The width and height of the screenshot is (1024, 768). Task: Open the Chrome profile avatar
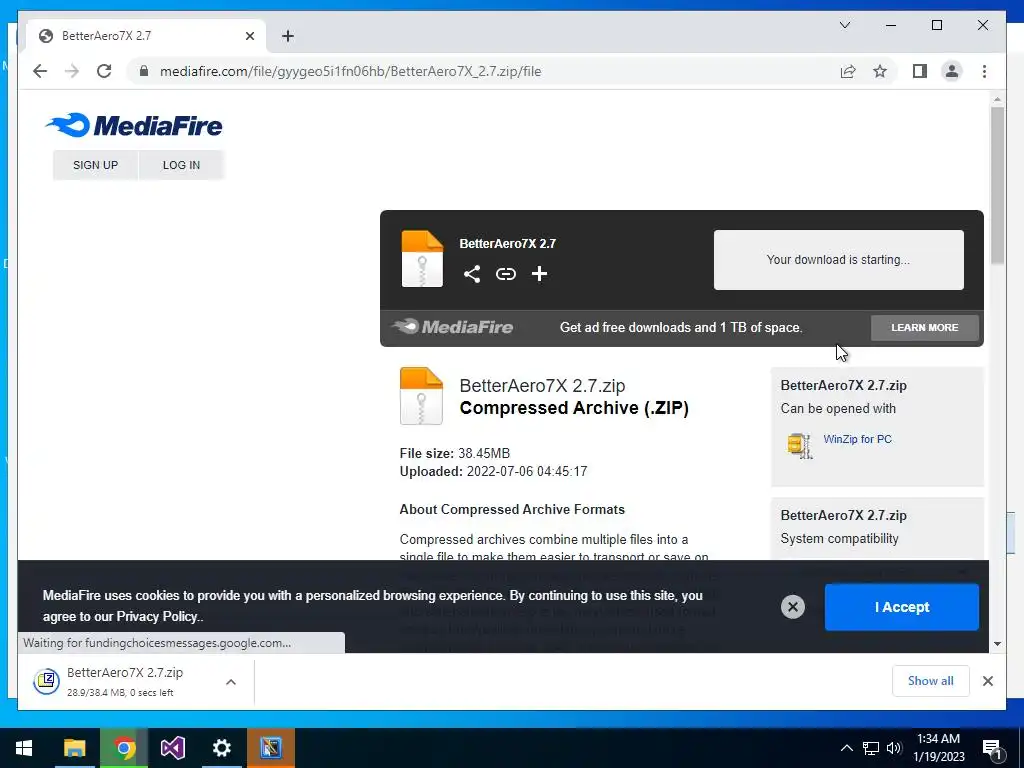[952, 71]
